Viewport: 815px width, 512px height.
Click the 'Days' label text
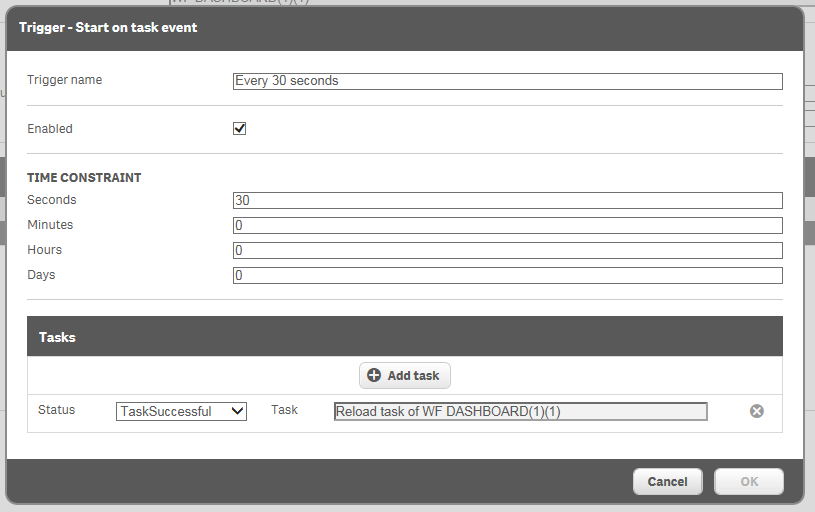click(x=42, y=274)
